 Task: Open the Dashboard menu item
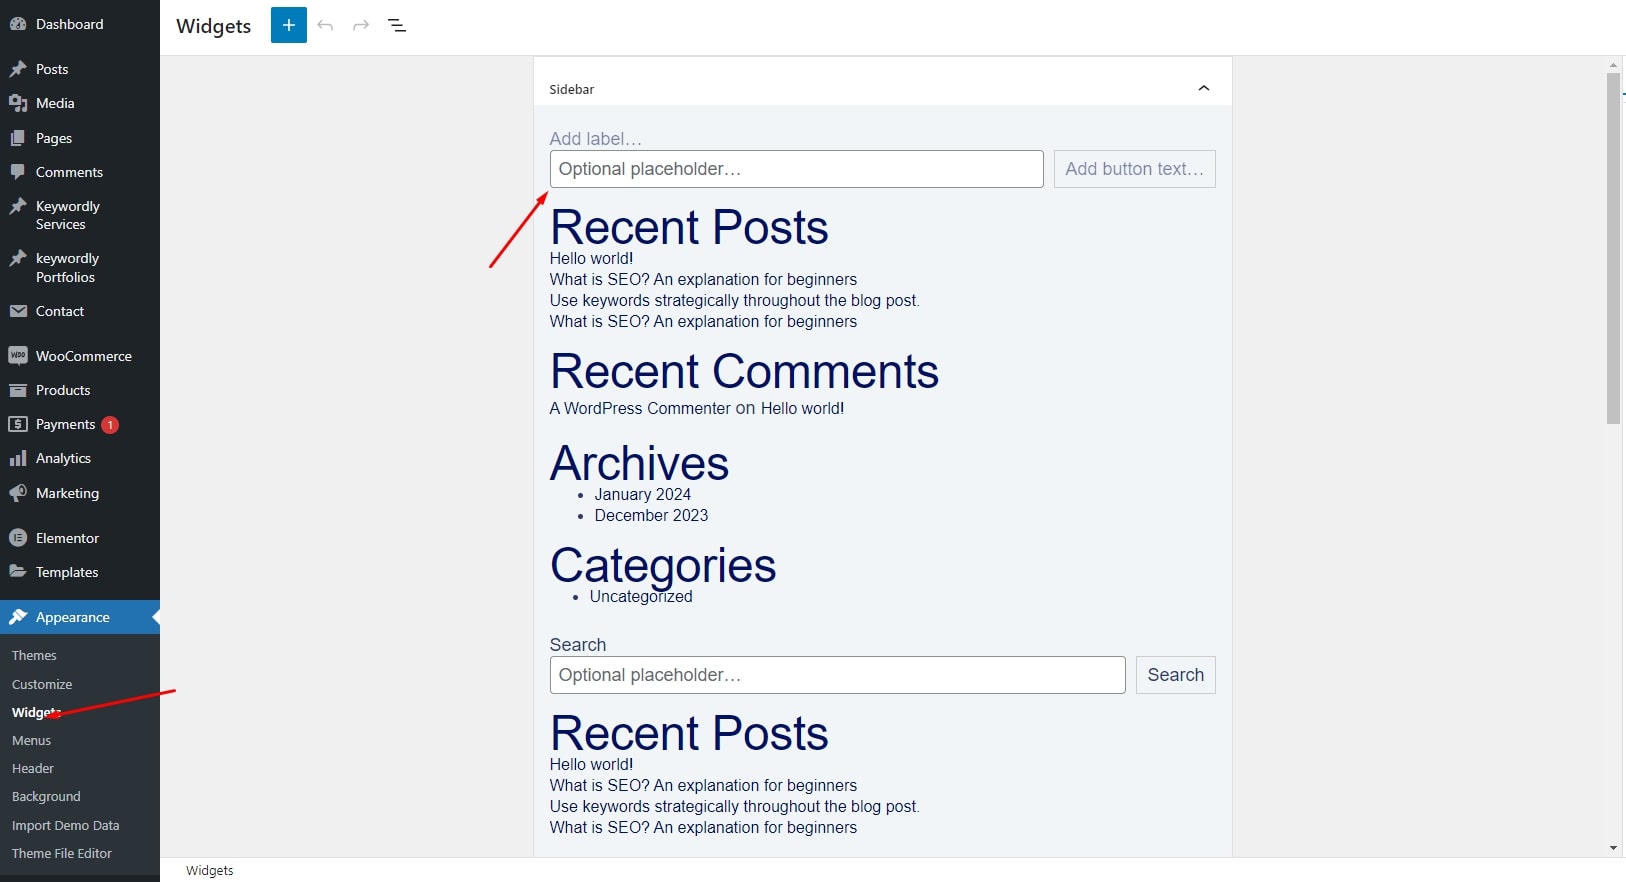(x=69, y=24)
